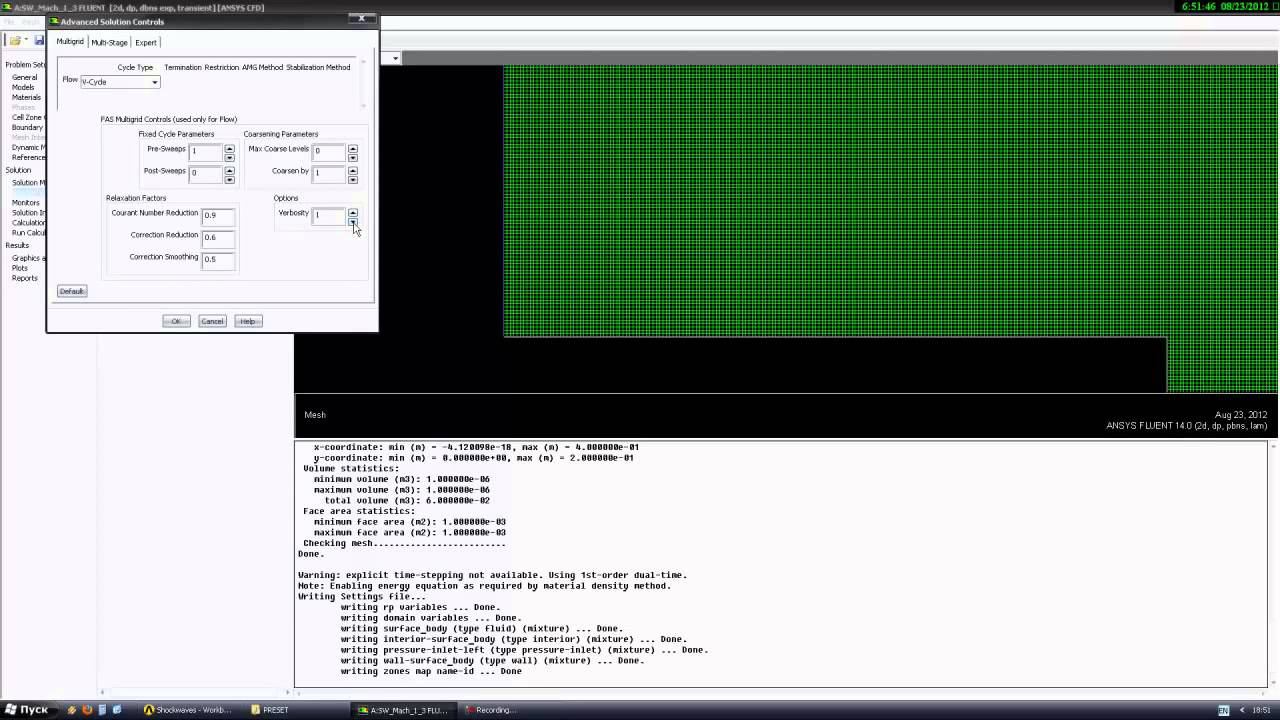
Task: Confirm the dialog with OK
Action: [176, 321]
